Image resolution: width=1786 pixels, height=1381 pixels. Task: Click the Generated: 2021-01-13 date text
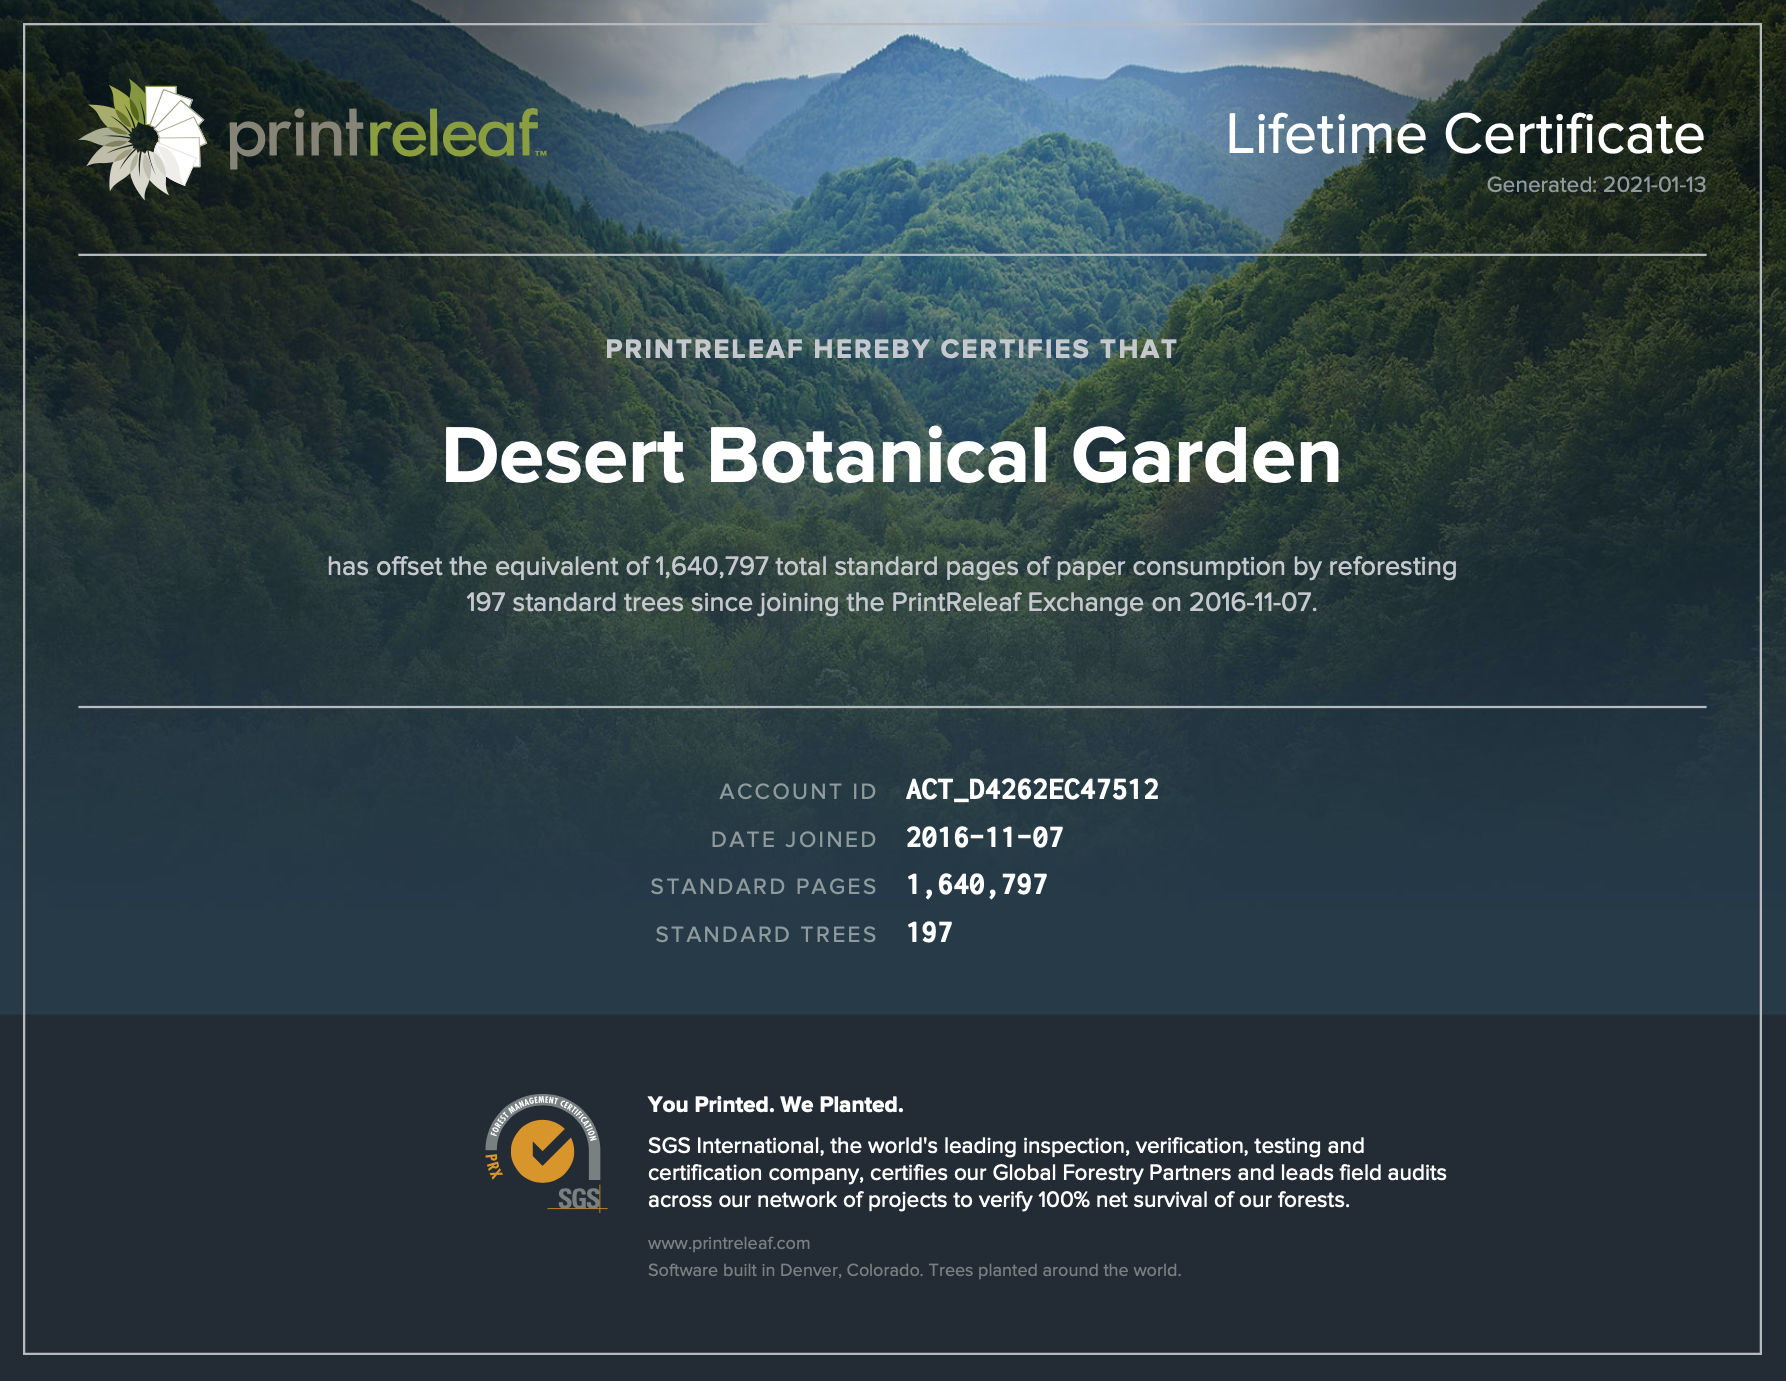[1595, 185]
